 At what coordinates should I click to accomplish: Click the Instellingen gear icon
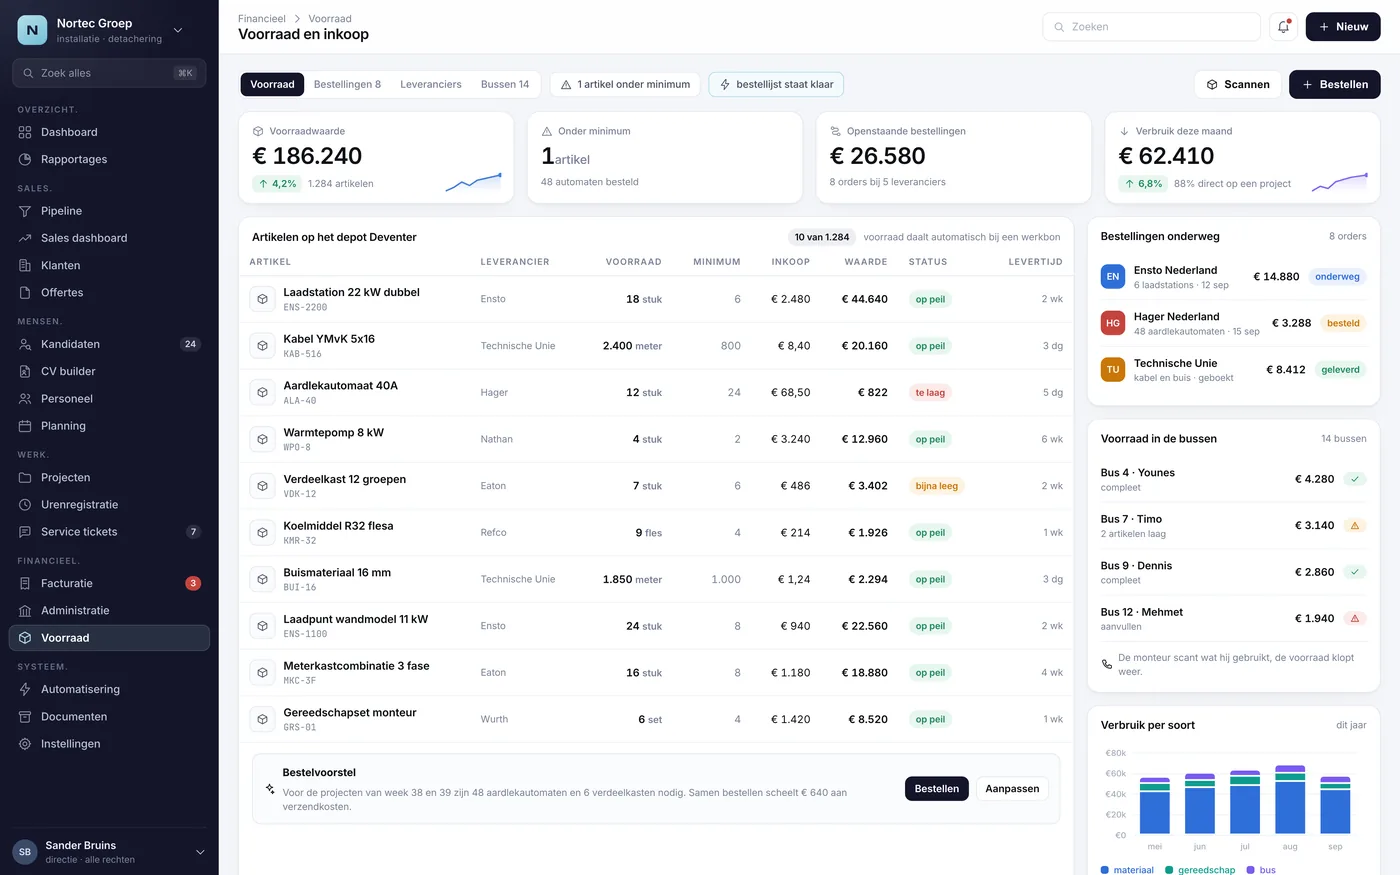tap(25, 744)
